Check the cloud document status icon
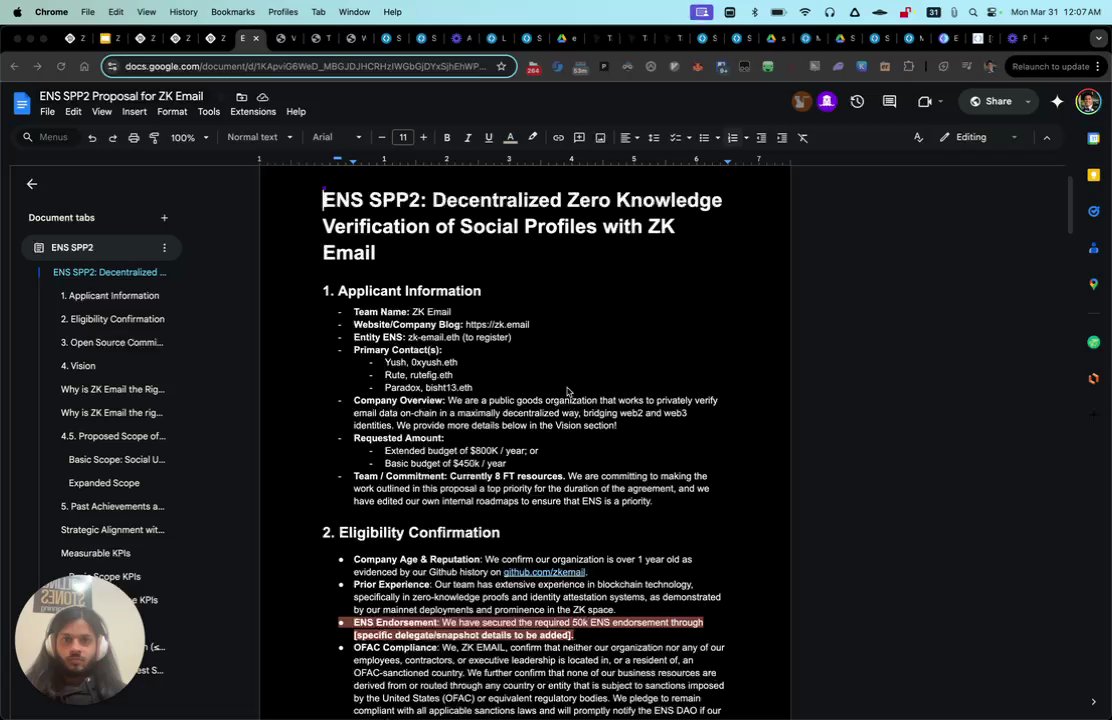 (262, 96)
